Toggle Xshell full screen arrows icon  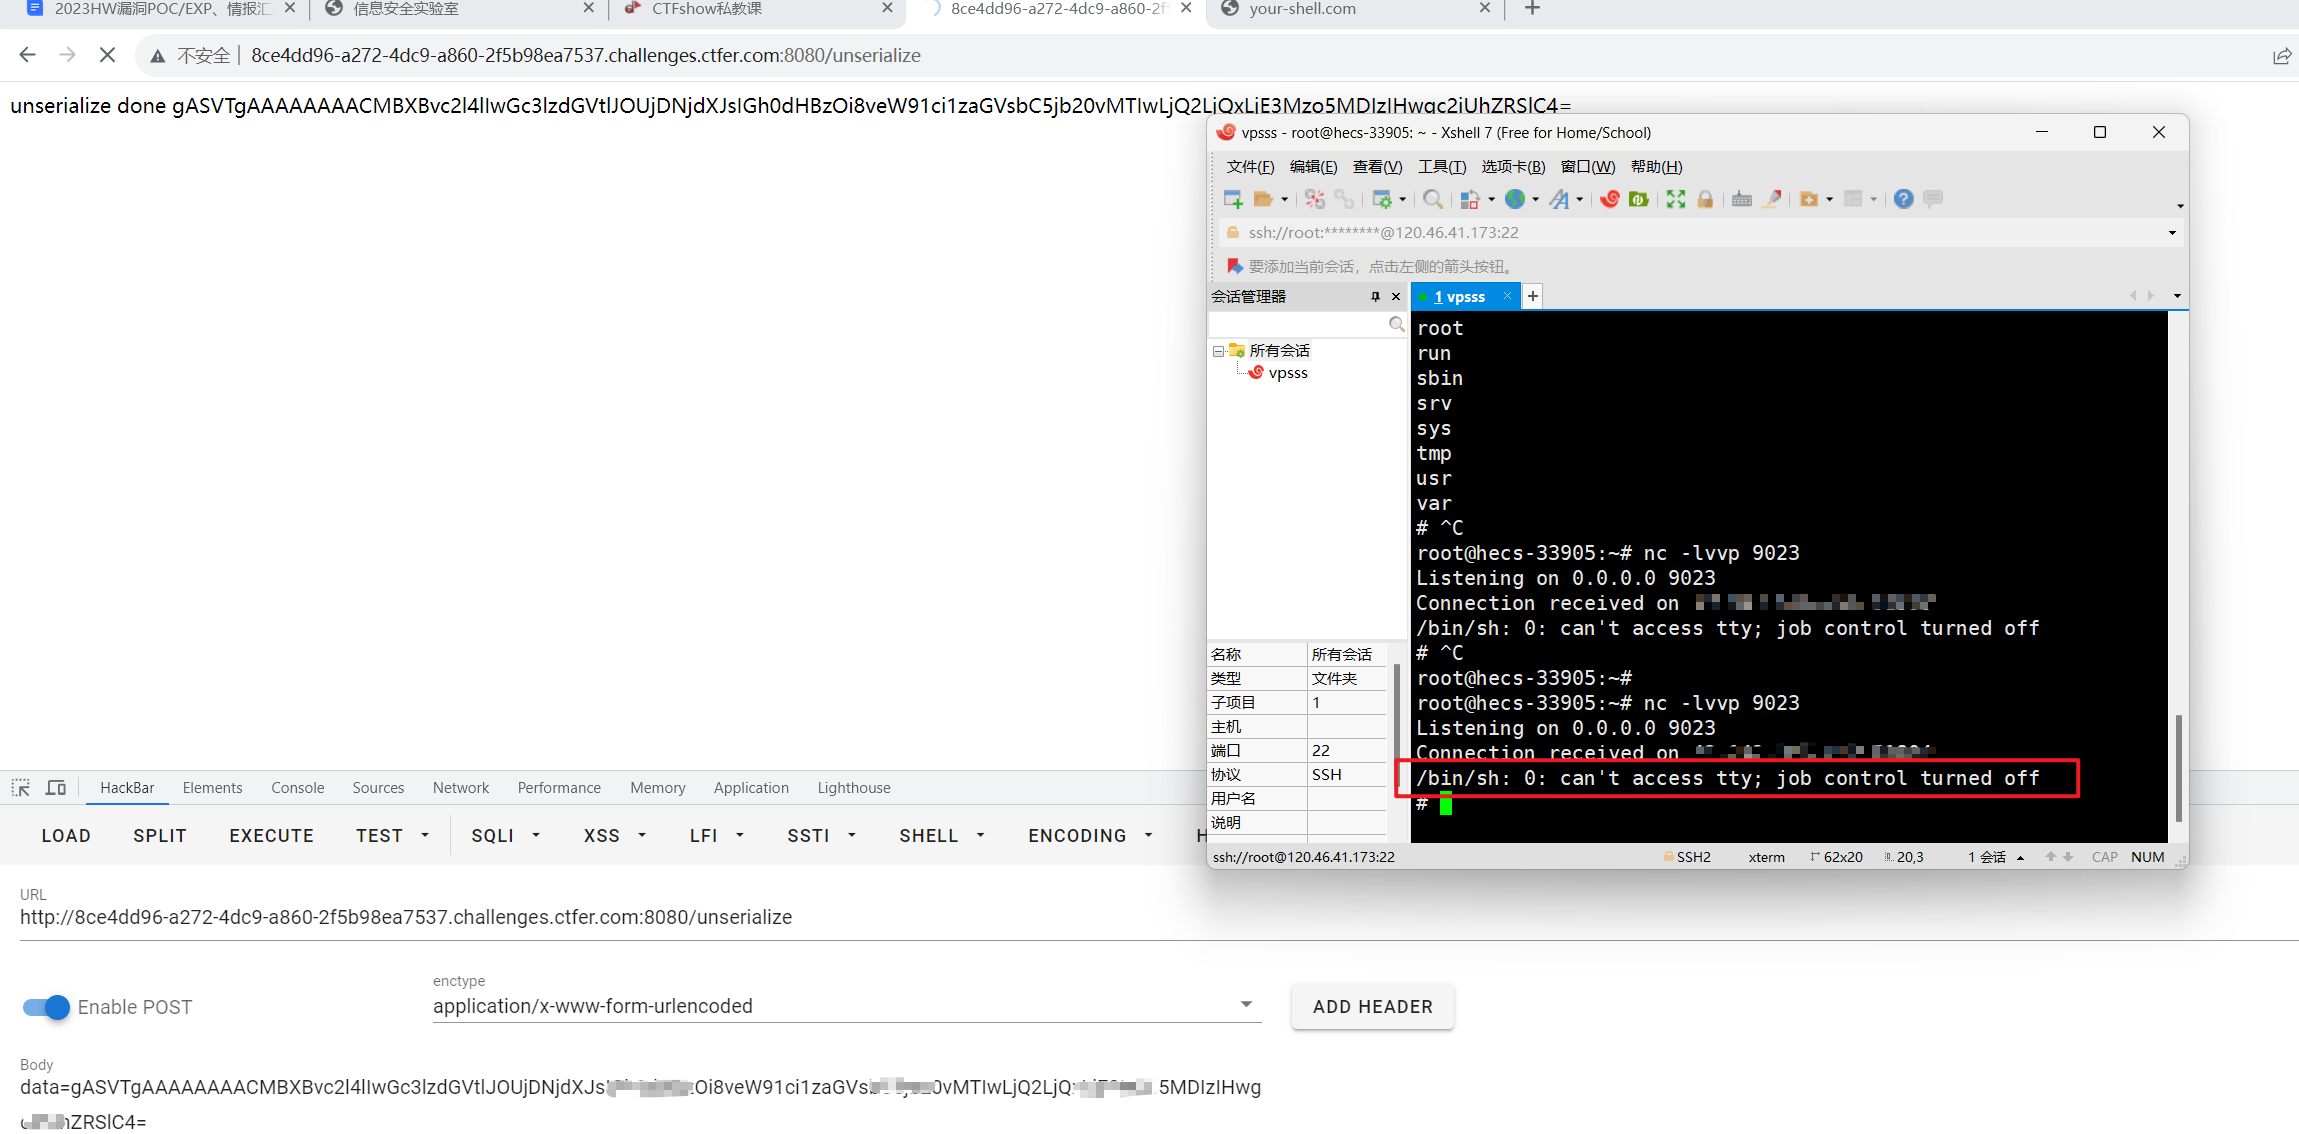[x=1676, y=199]
